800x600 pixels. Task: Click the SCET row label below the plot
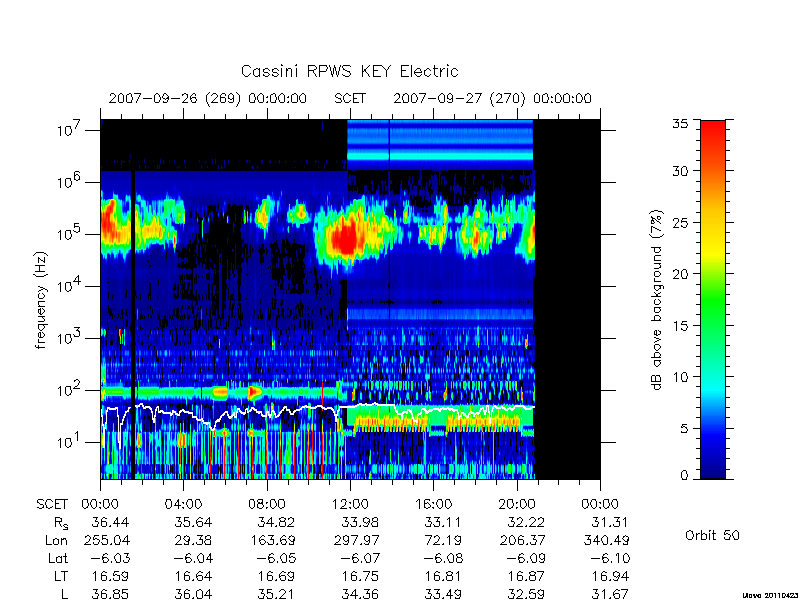[x=52, y=504]
